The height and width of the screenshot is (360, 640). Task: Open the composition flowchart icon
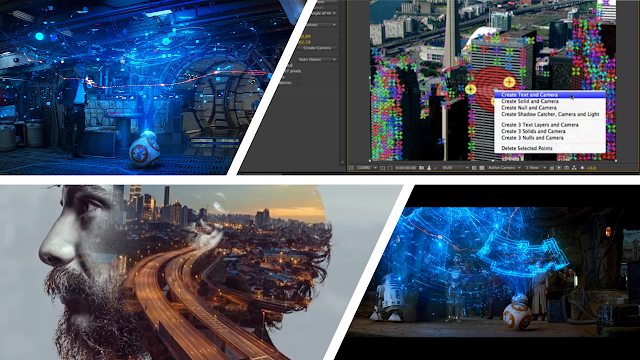(x=574, y=168)
